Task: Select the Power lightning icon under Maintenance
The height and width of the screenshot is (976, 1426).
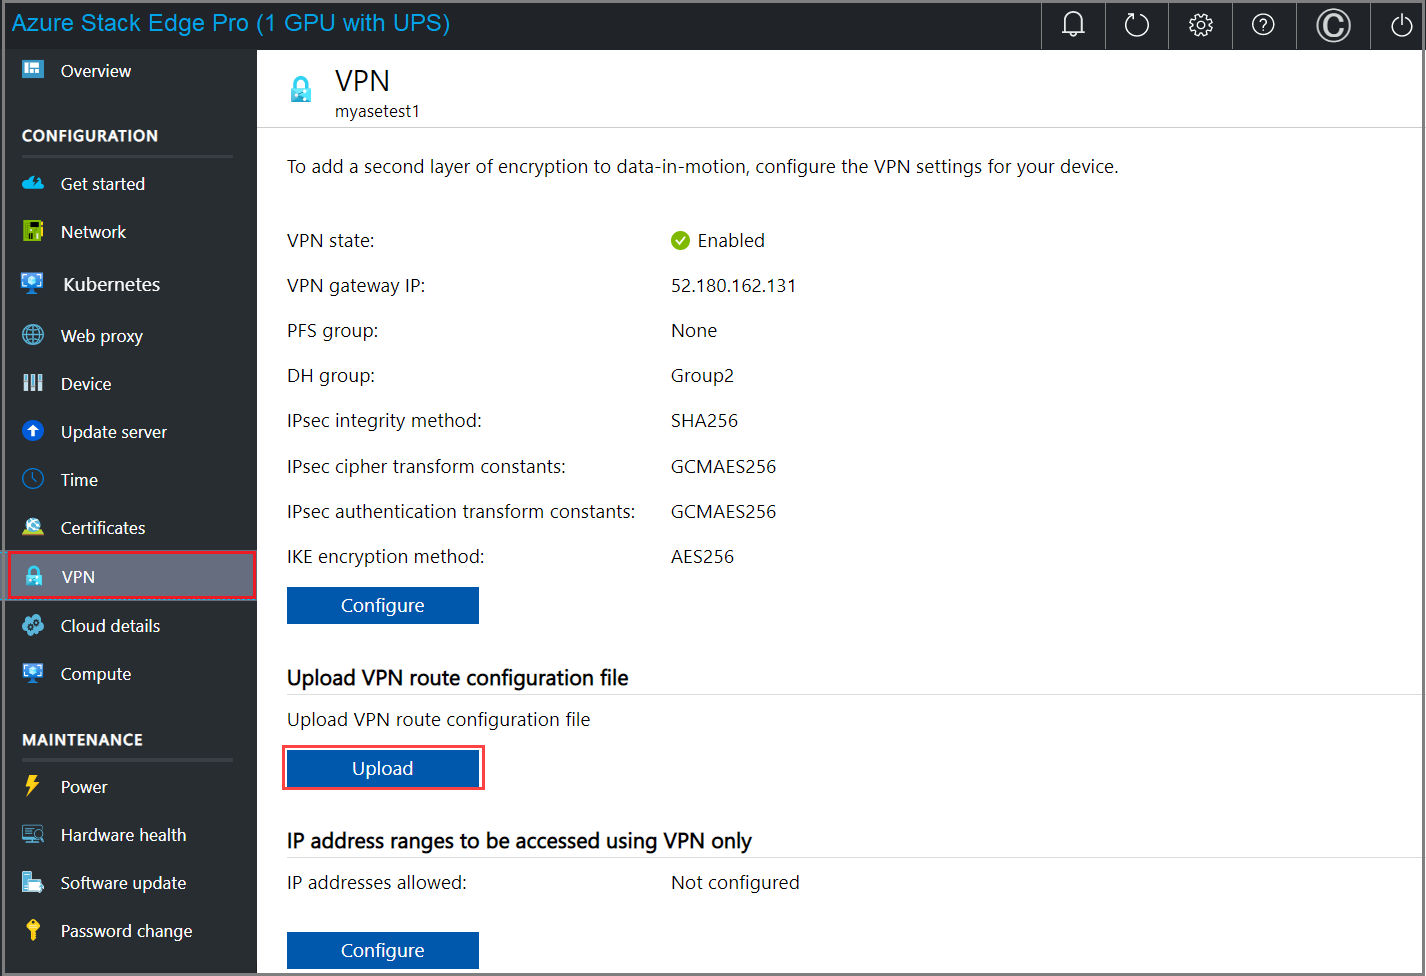Action: point(34,787)
